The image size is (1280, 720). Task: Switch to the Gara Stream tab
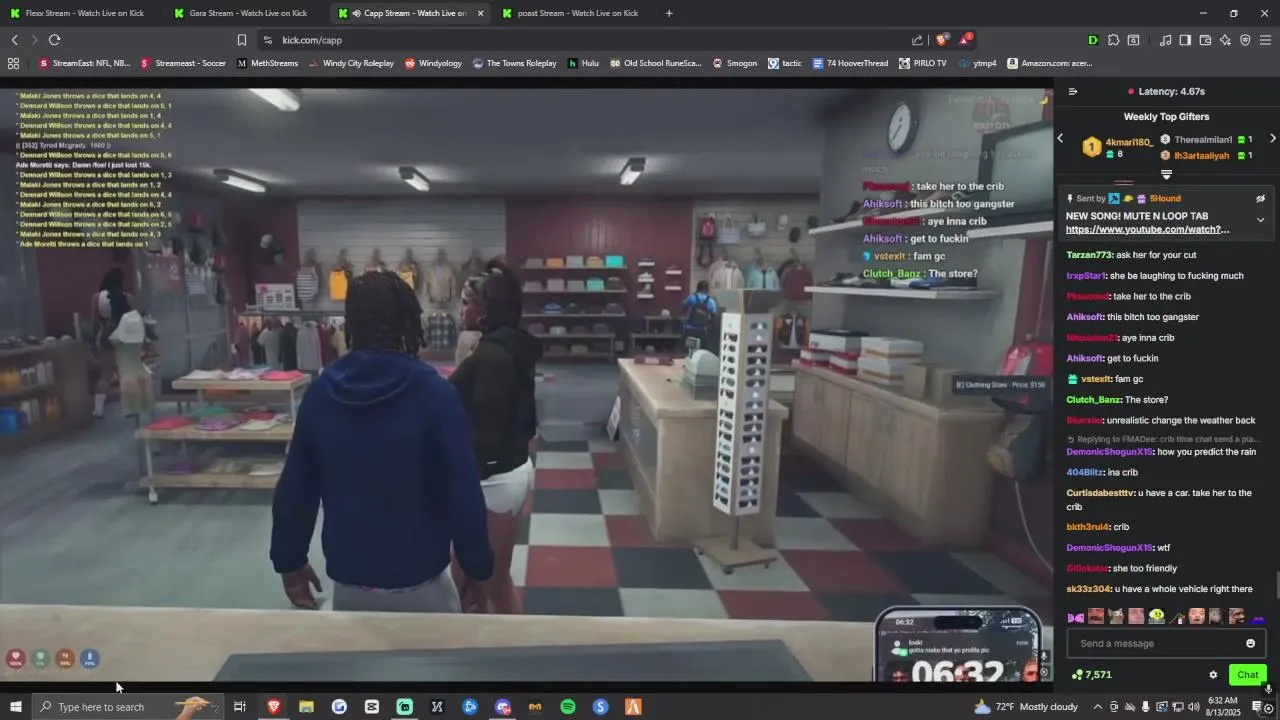(245, 13)
